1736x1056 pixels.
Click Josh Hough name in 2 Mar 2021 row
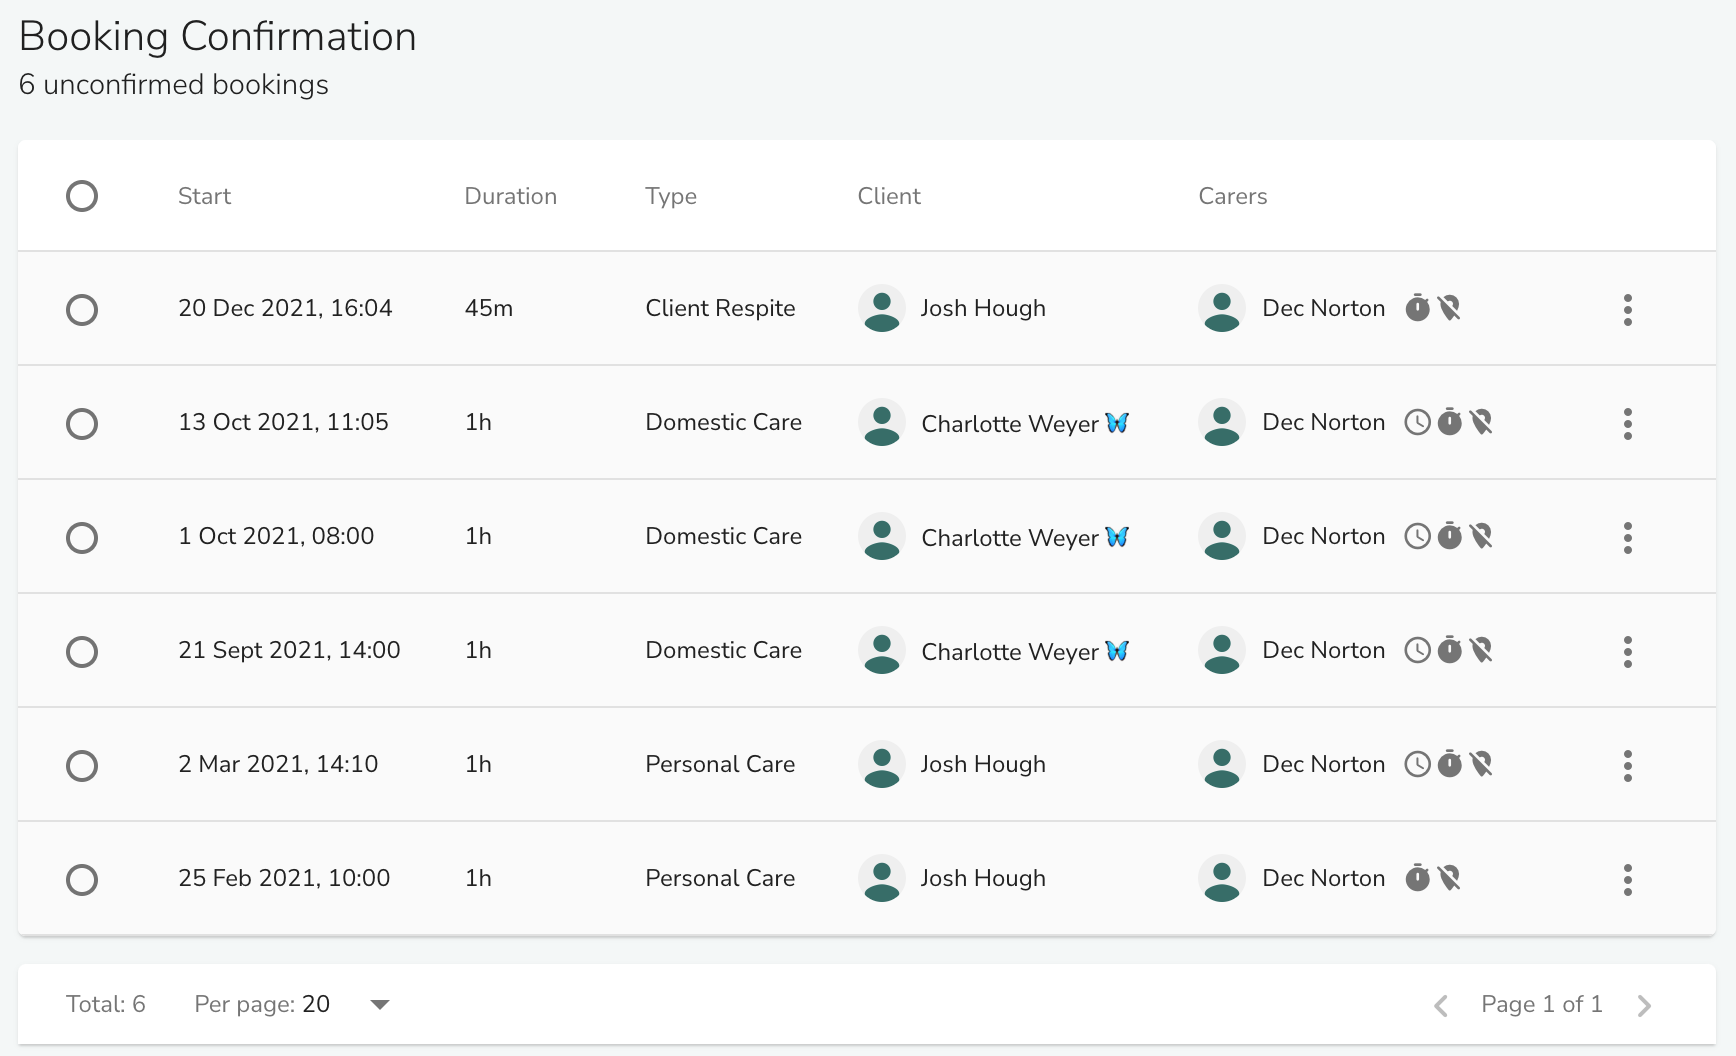pyautogui.click(x=983, y=764)
